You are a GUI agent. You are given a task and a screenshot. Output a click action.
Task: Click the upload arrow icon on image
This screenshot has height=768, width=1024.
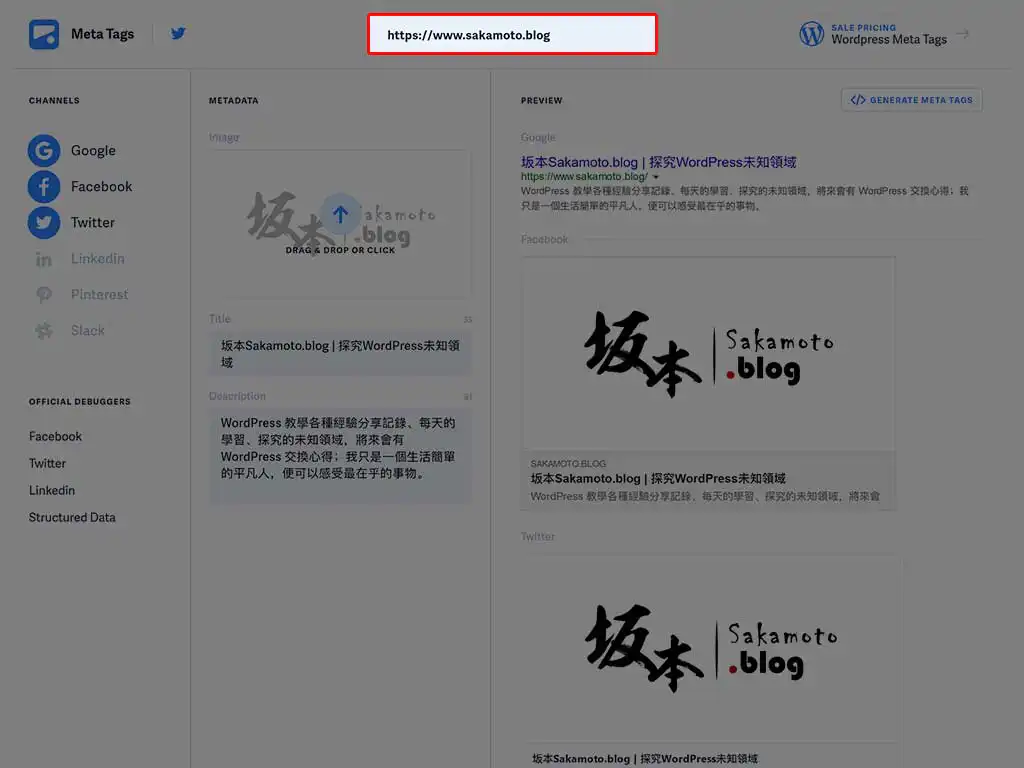(x=340, y=214)
